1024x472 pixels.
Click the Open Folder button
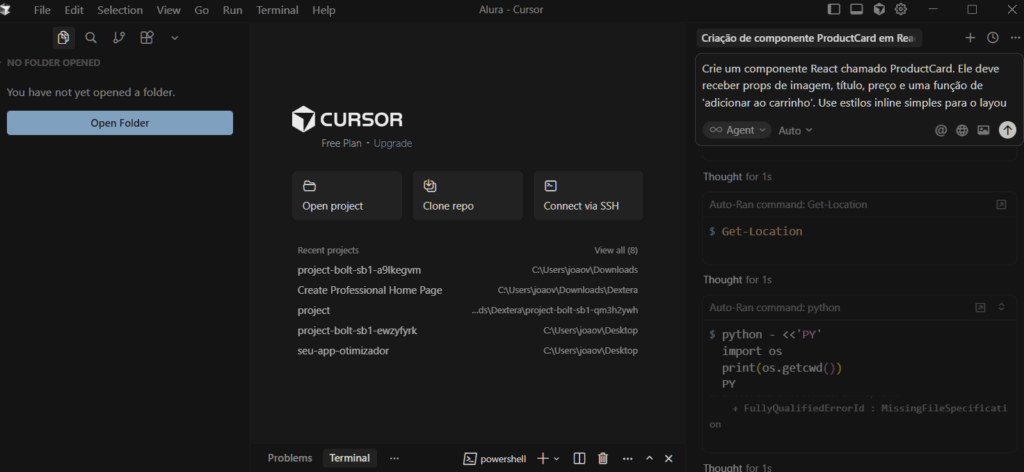(x=120, y=123)
